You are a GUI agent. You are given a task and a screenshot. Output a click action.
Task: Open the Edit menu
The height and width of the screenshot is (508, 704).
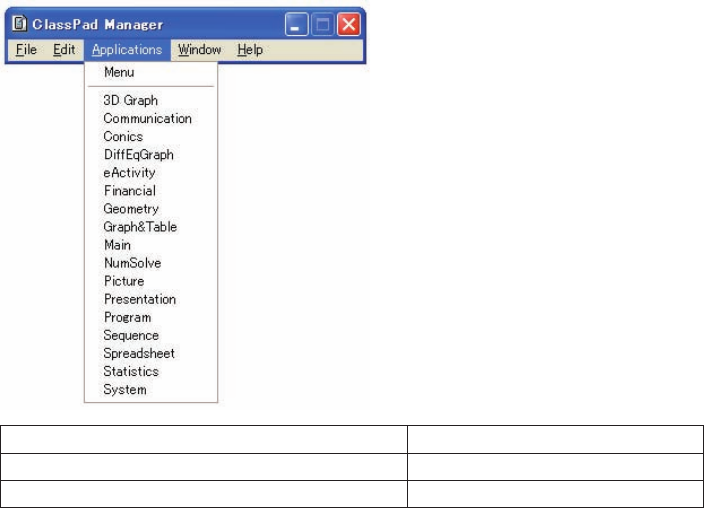pos(64,49)
